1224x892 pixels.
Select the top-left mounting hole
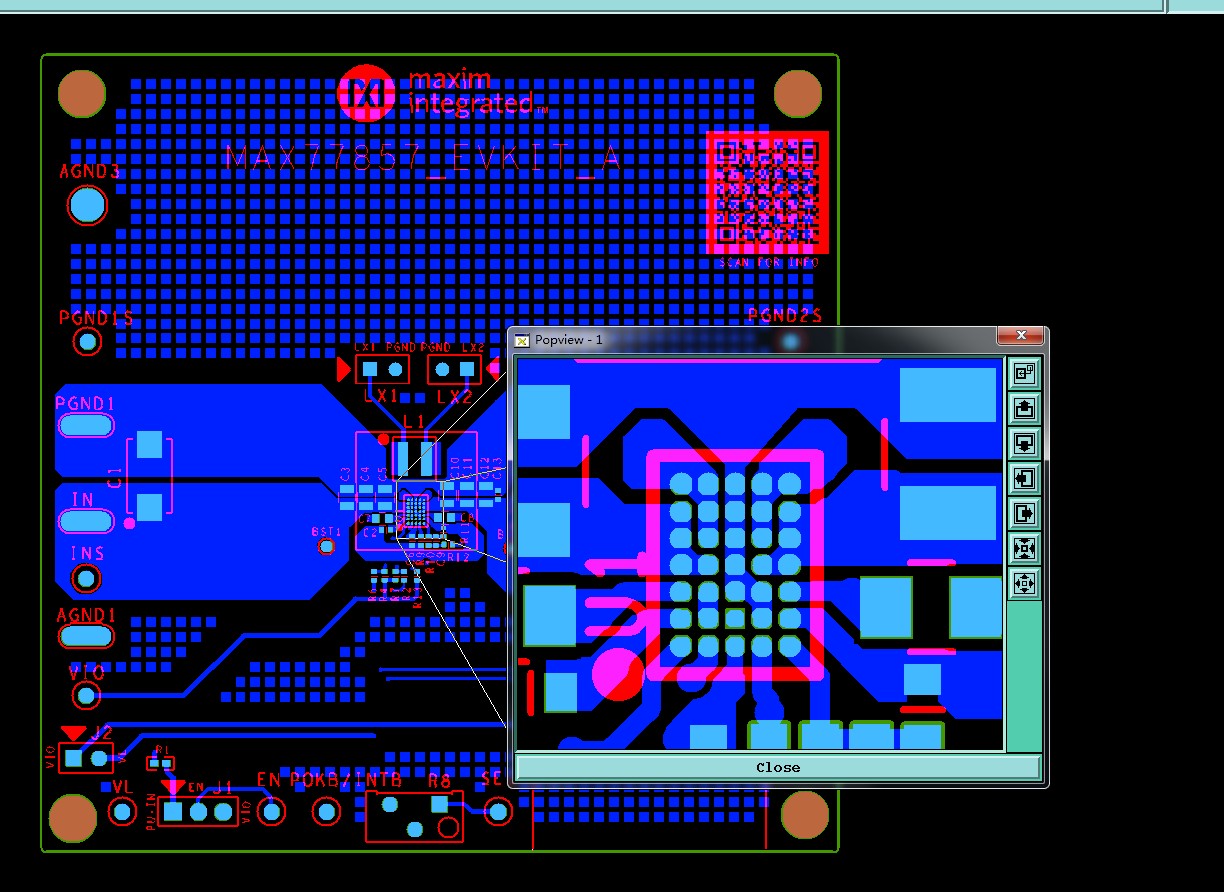tap(81, 93)
